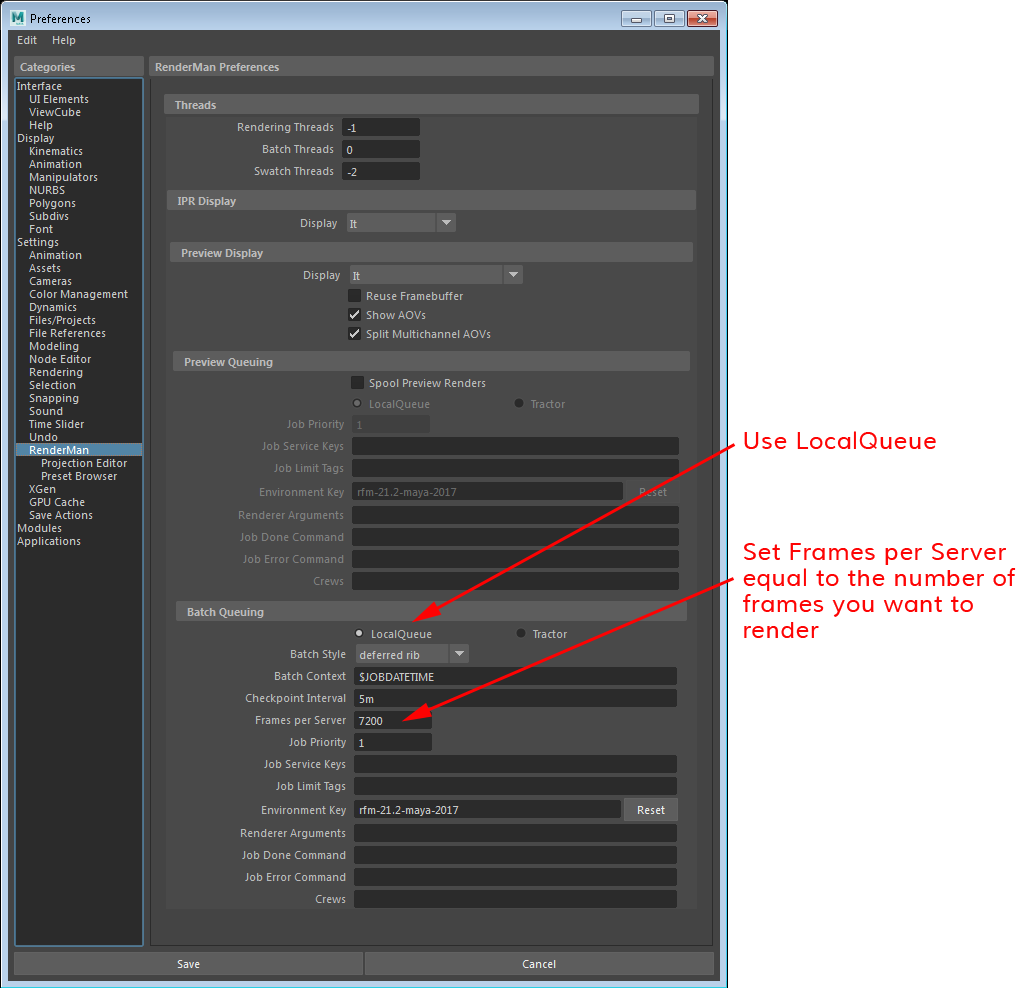Click Batch Queuing Job Done Command field

(x=515, y=855)
